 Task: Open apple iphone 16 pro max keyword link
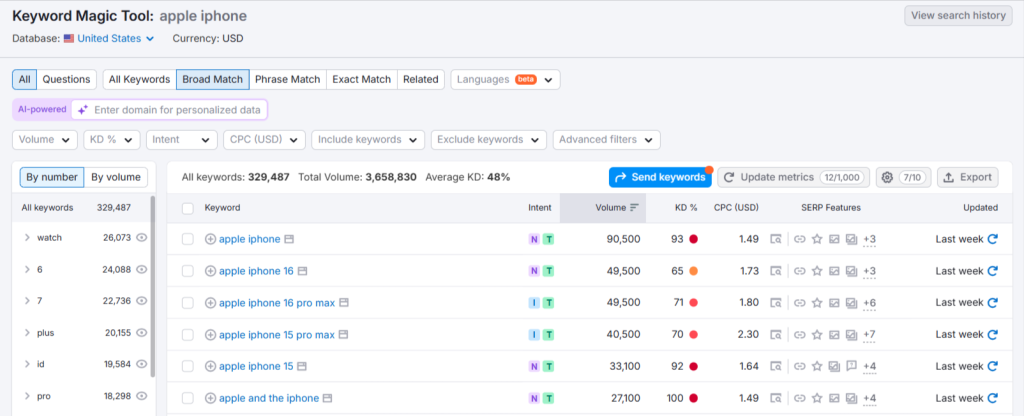pyautogui.click(x=277, y=303)
